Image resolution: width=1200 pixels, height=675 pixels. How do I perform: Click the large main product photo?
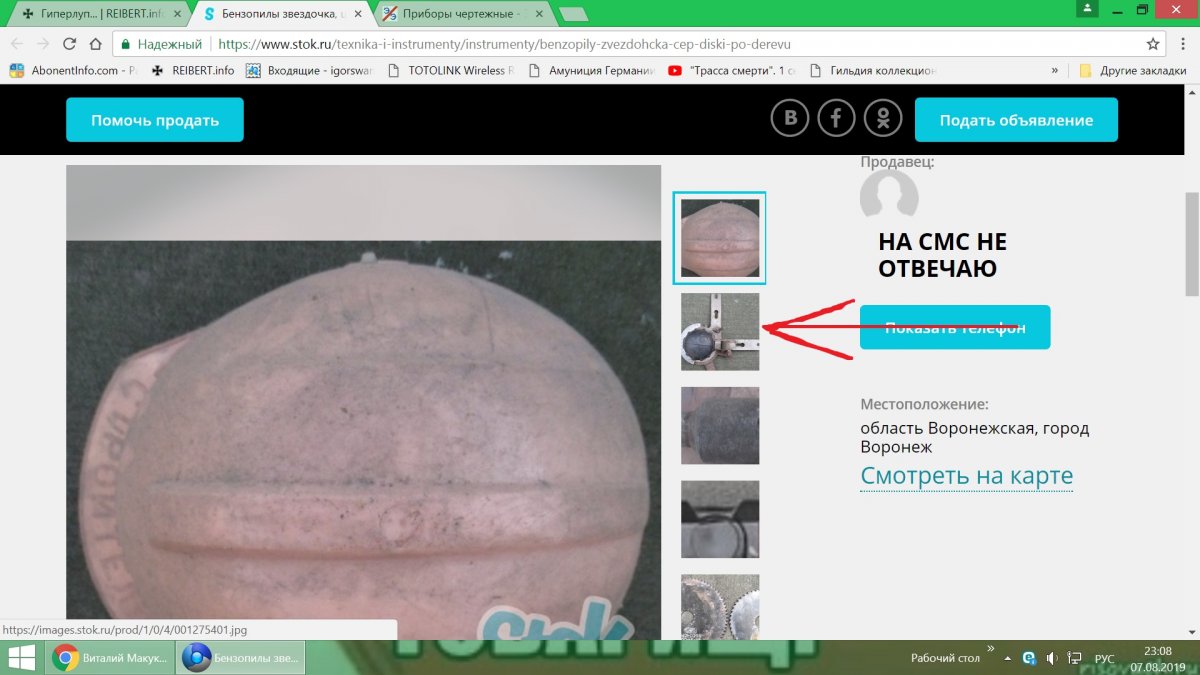pos(364,402)
